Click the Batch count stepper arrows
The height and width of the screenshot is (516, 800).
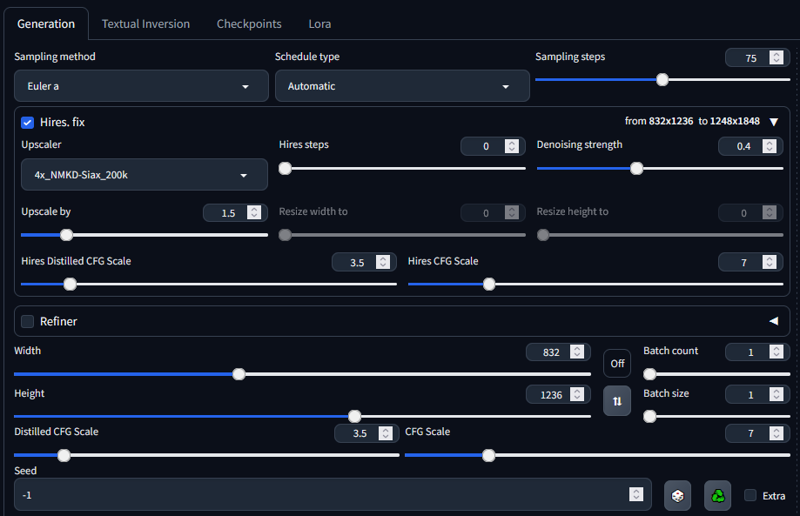776,352
